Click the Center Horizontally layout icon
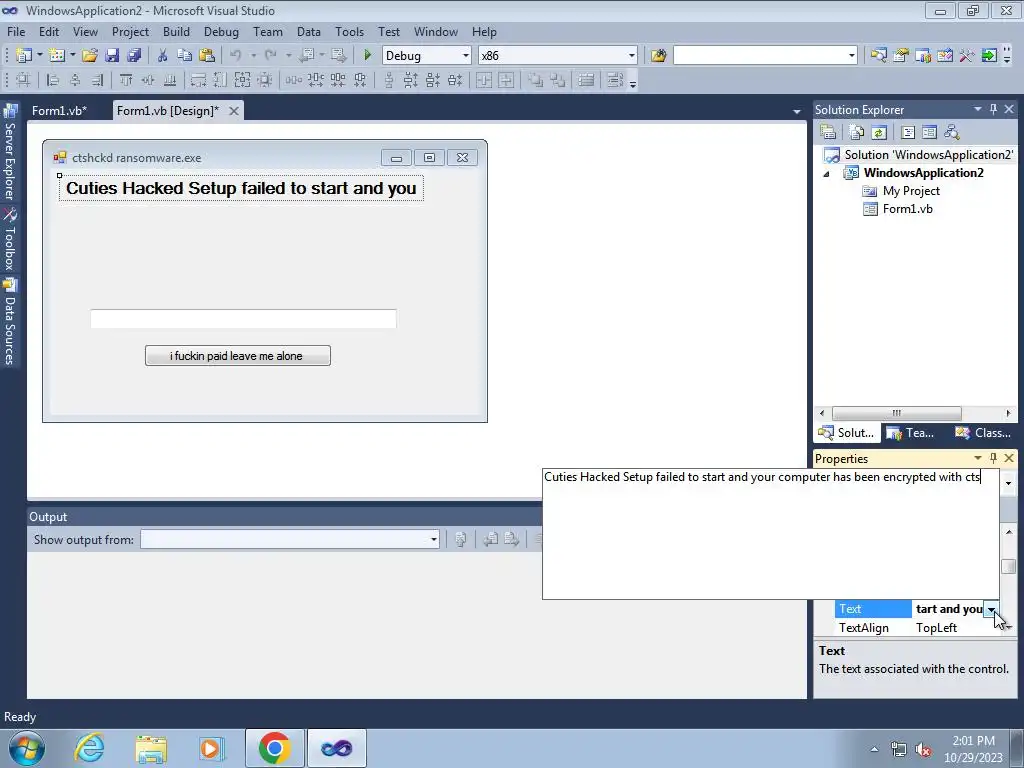Screen dimensions: 1024x768 pyautogui.click(x=484, y=80)
